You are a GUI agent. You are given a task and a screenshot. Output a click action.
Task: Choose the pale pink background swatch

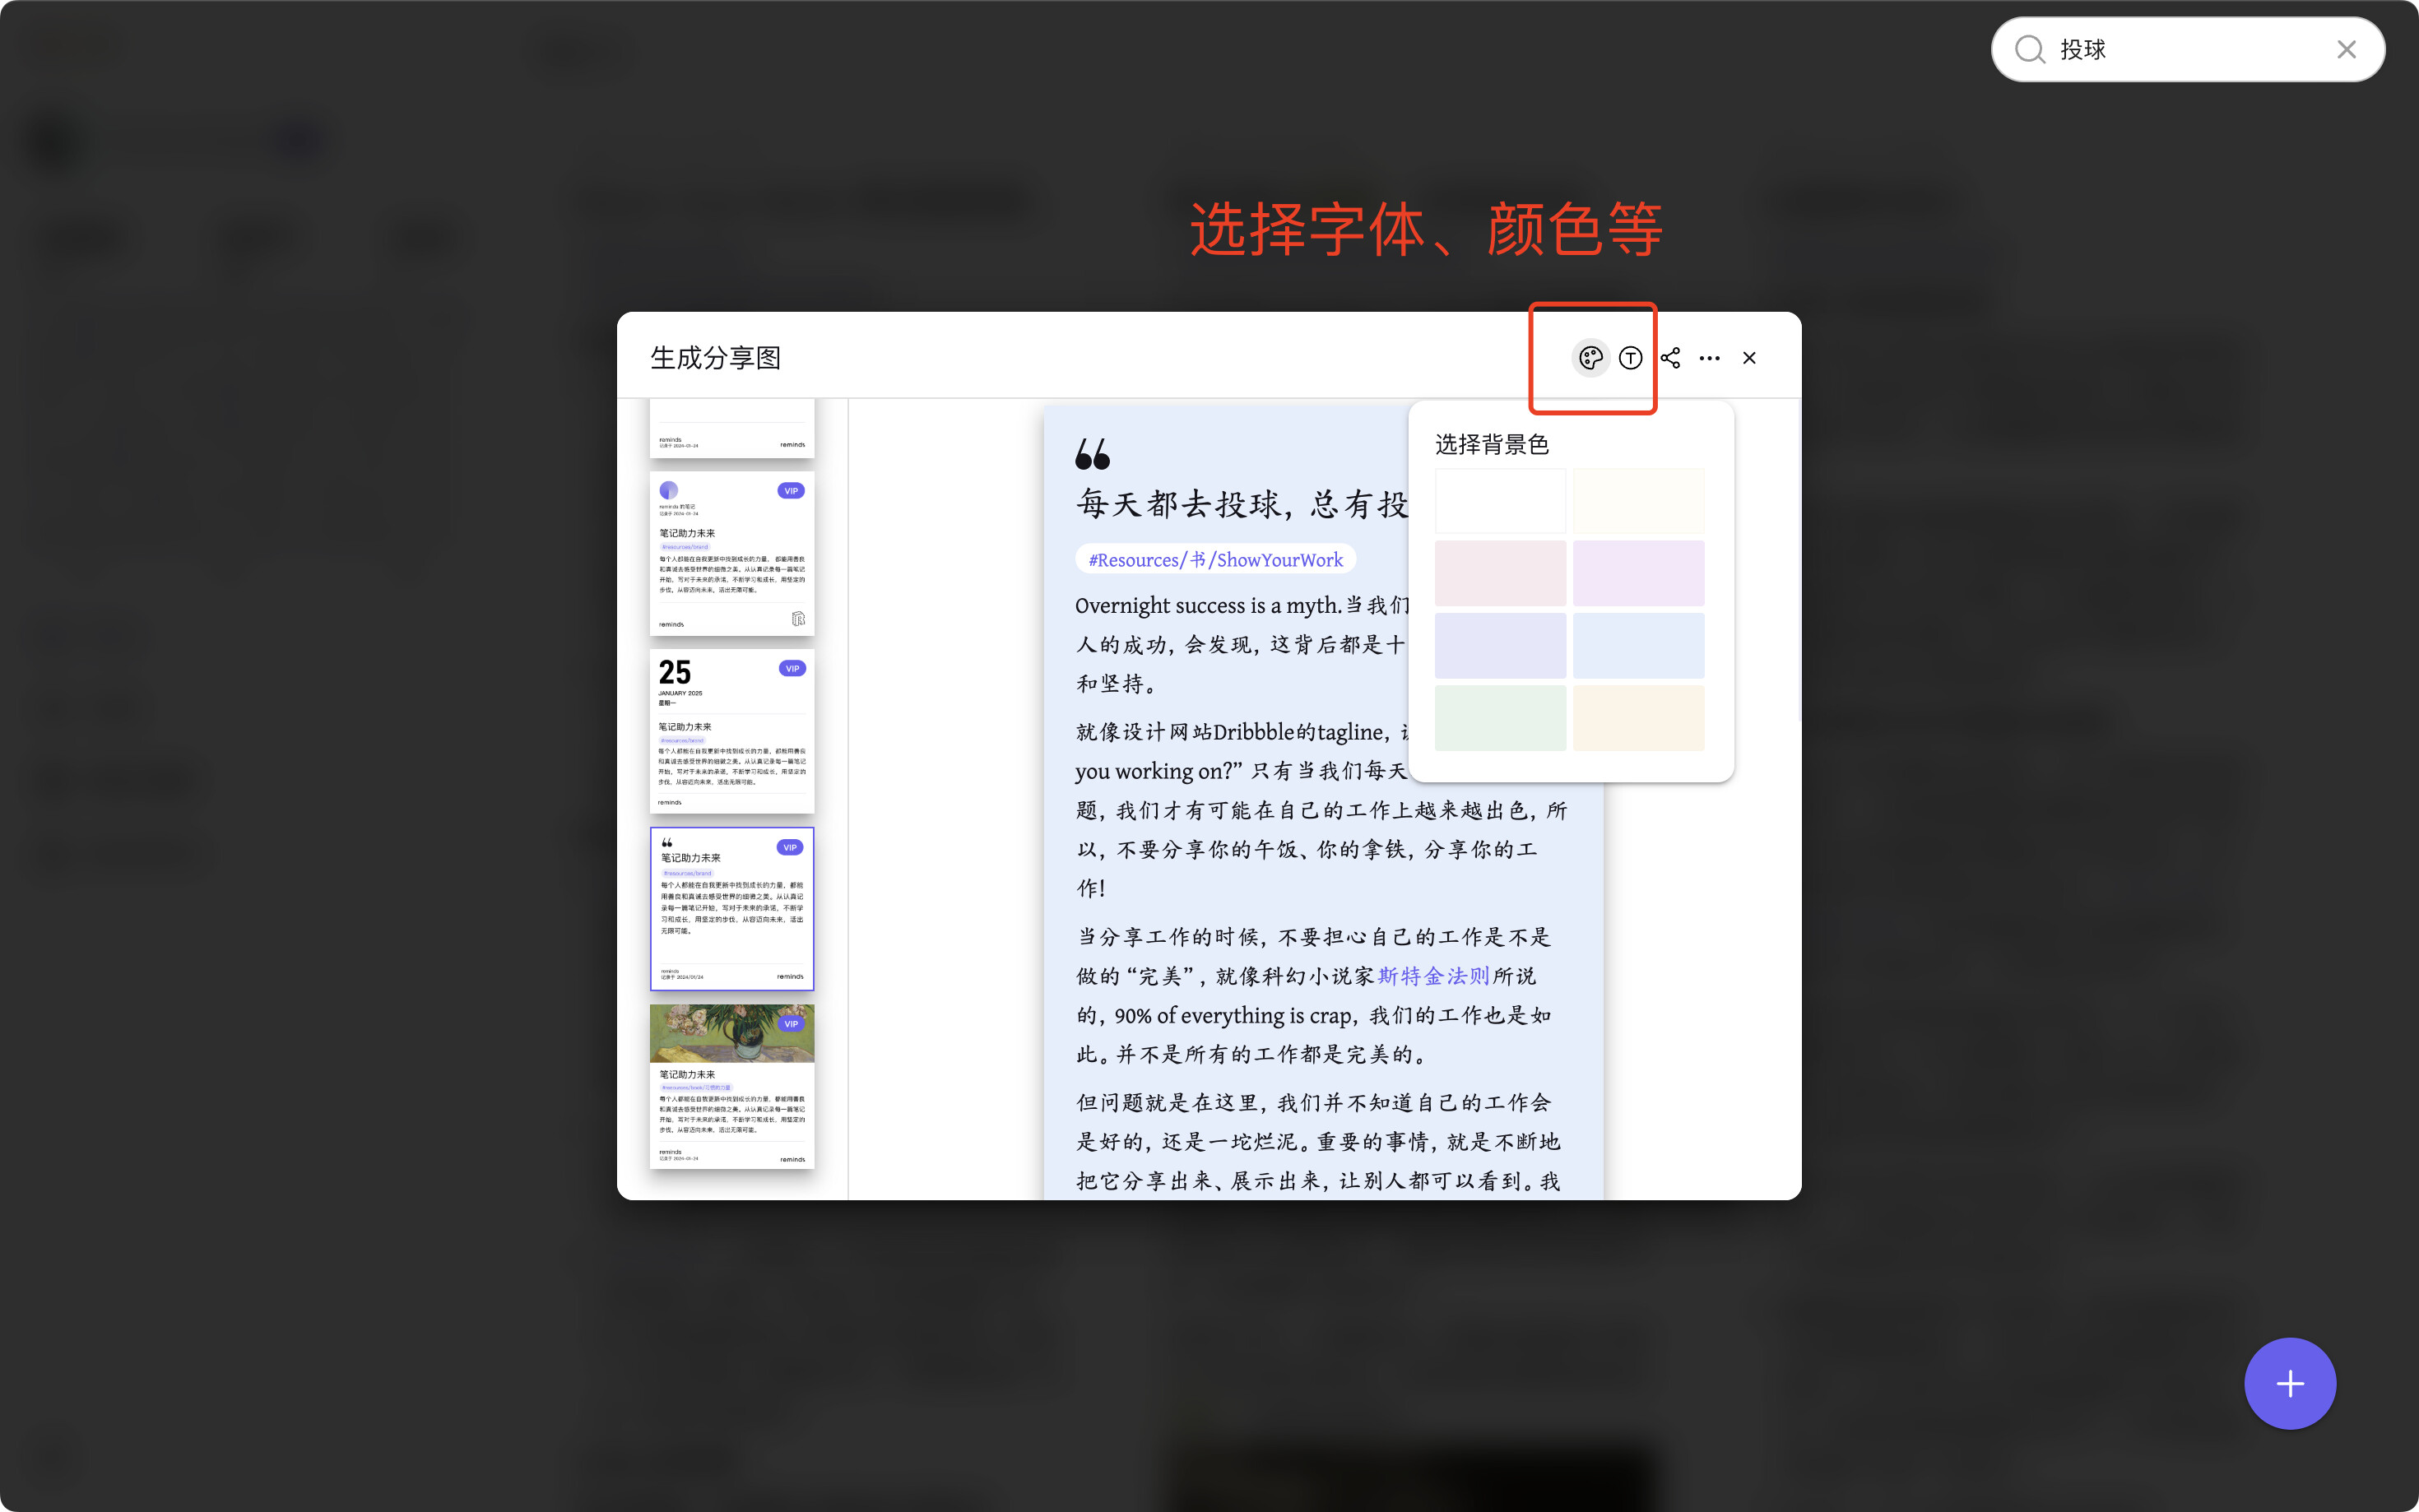[1500, 573]
